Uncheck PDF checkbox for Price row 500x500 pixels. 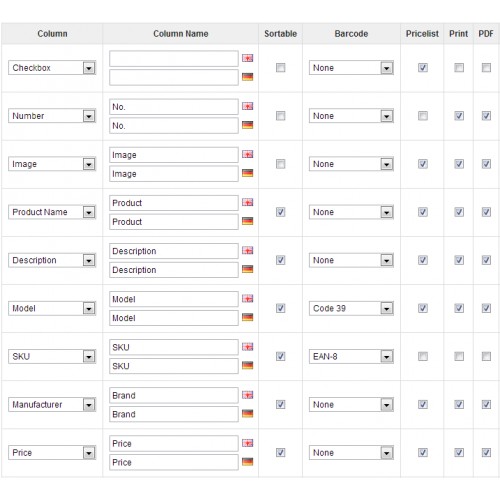486,452
